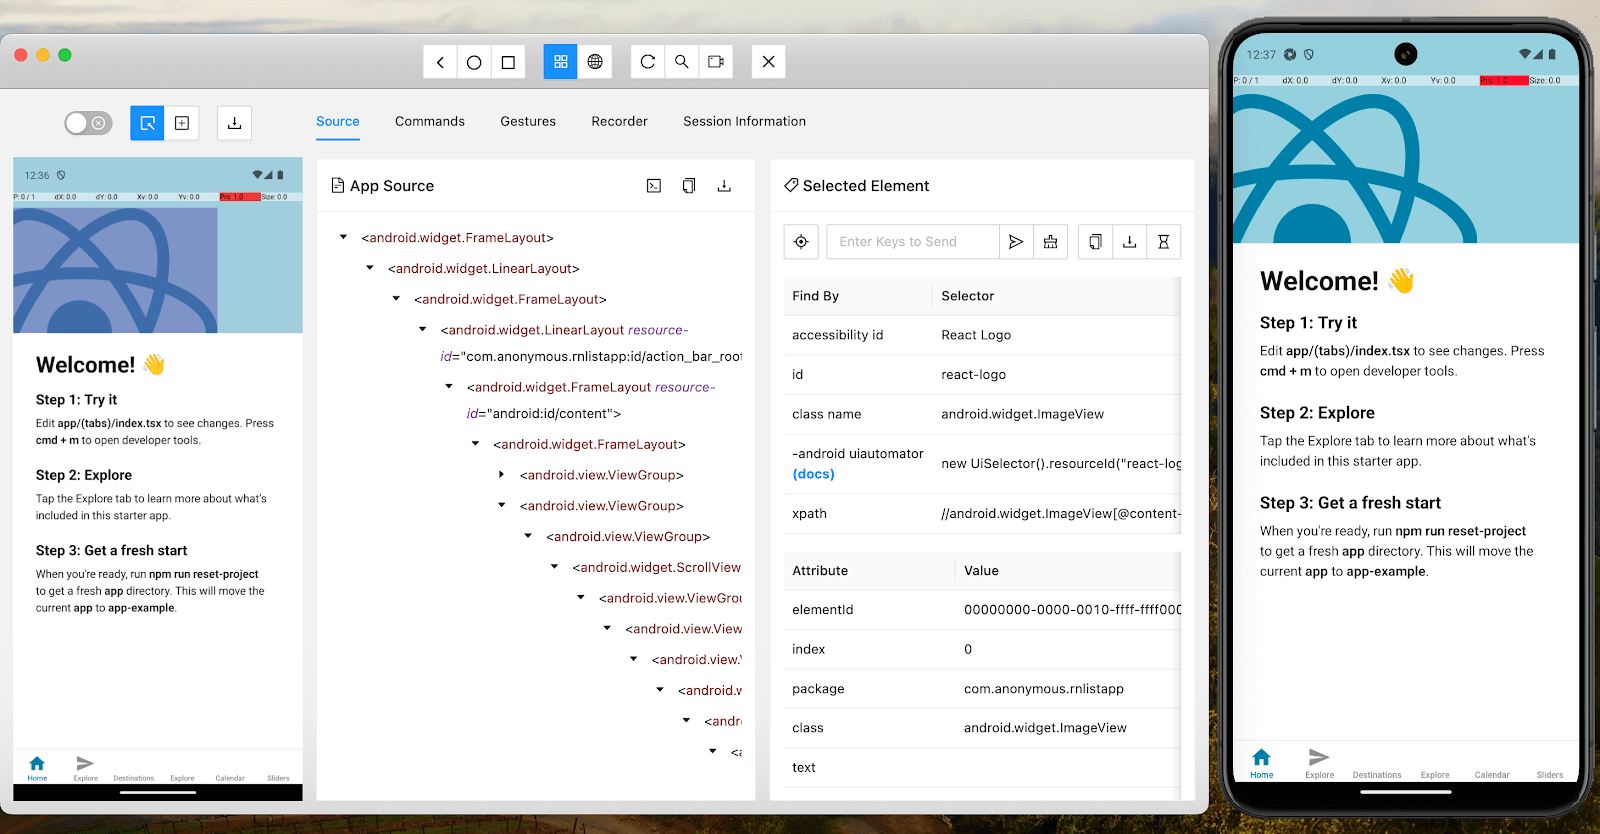Click Calendar tab in Inspector screenshot
Image resolution: width=1600 pixels, height=834 pixels.
tap(230, 777)
